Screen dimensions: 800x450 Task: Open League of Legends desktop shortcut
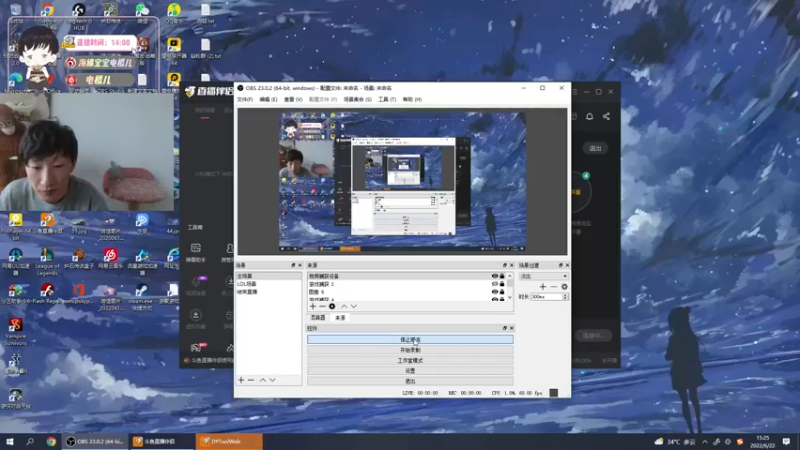47,261
